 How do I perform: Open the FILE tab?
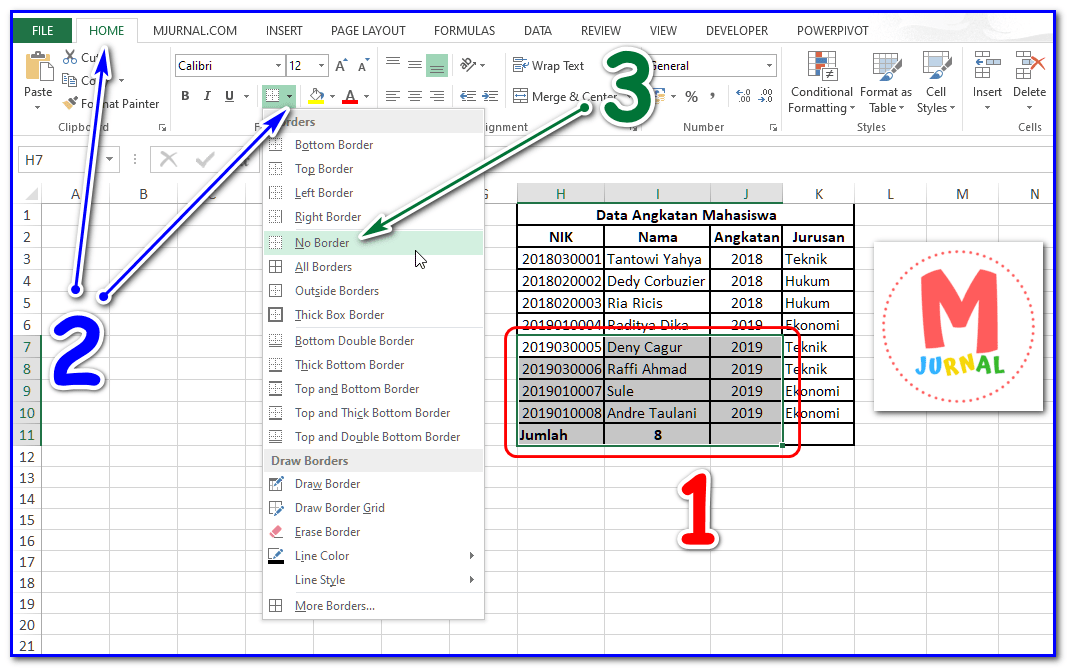(42, 31)
